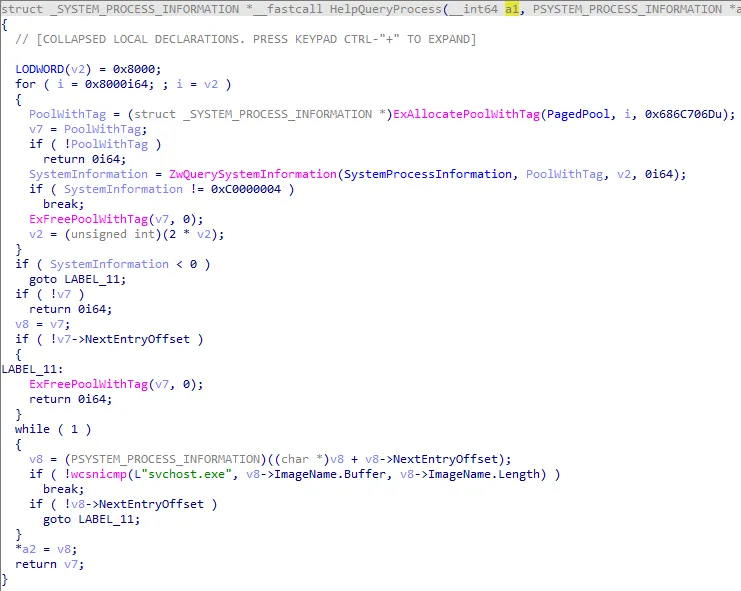This screenshot has width=741, height=591.
Task: Click the LODWORD macro
Action: 40,69
